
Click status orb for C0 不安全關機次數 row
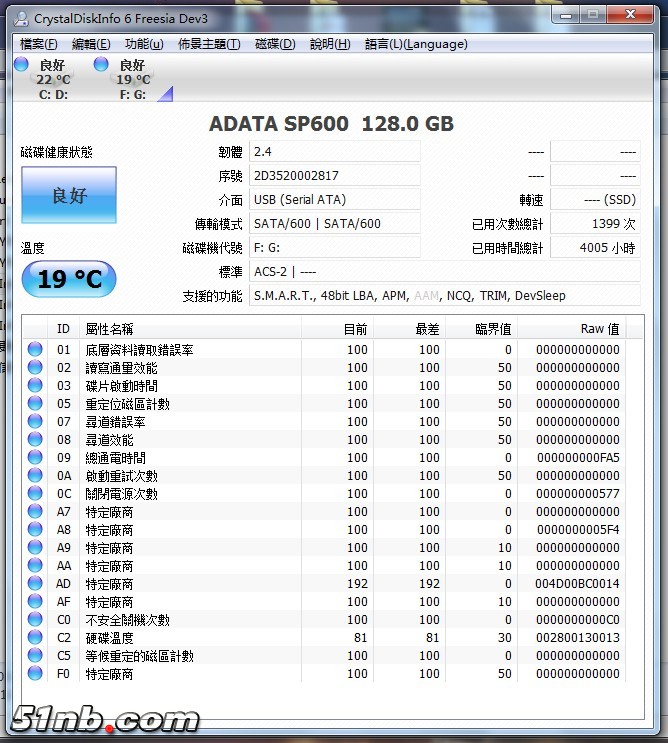[x=35, y=620]
